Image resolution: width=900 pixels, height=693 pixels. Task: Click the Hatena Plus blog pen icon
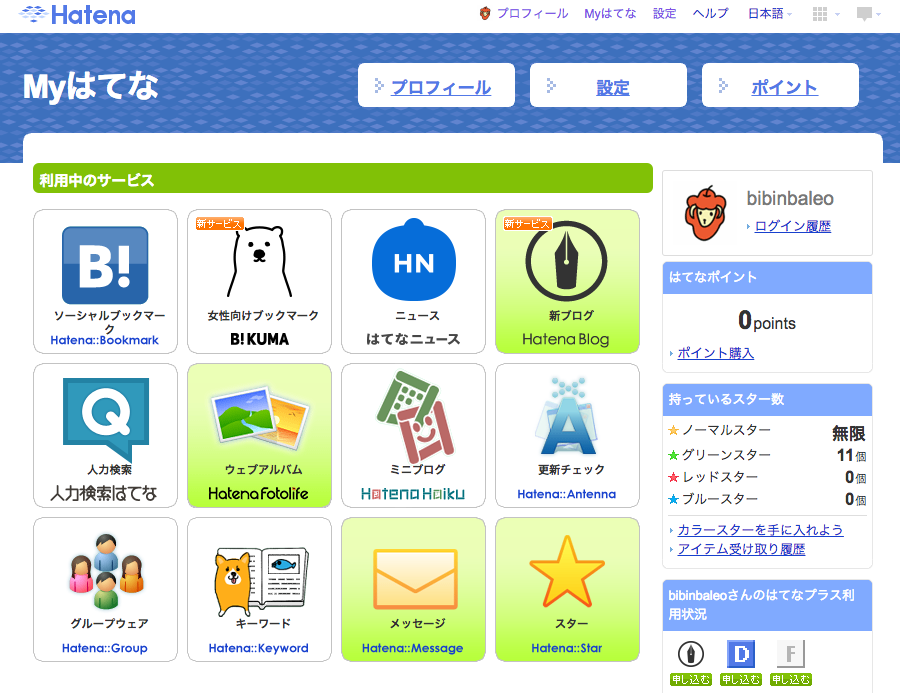tap(690, 653)
